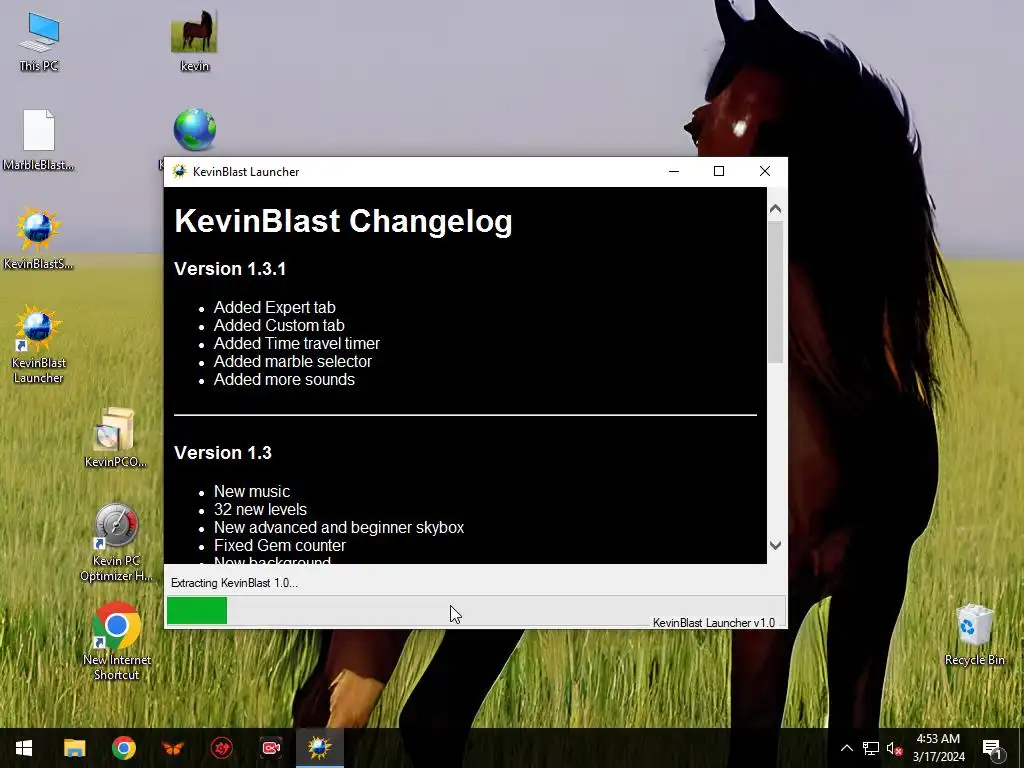Click the changelog scrollbar thumb

tap(775, 292)
